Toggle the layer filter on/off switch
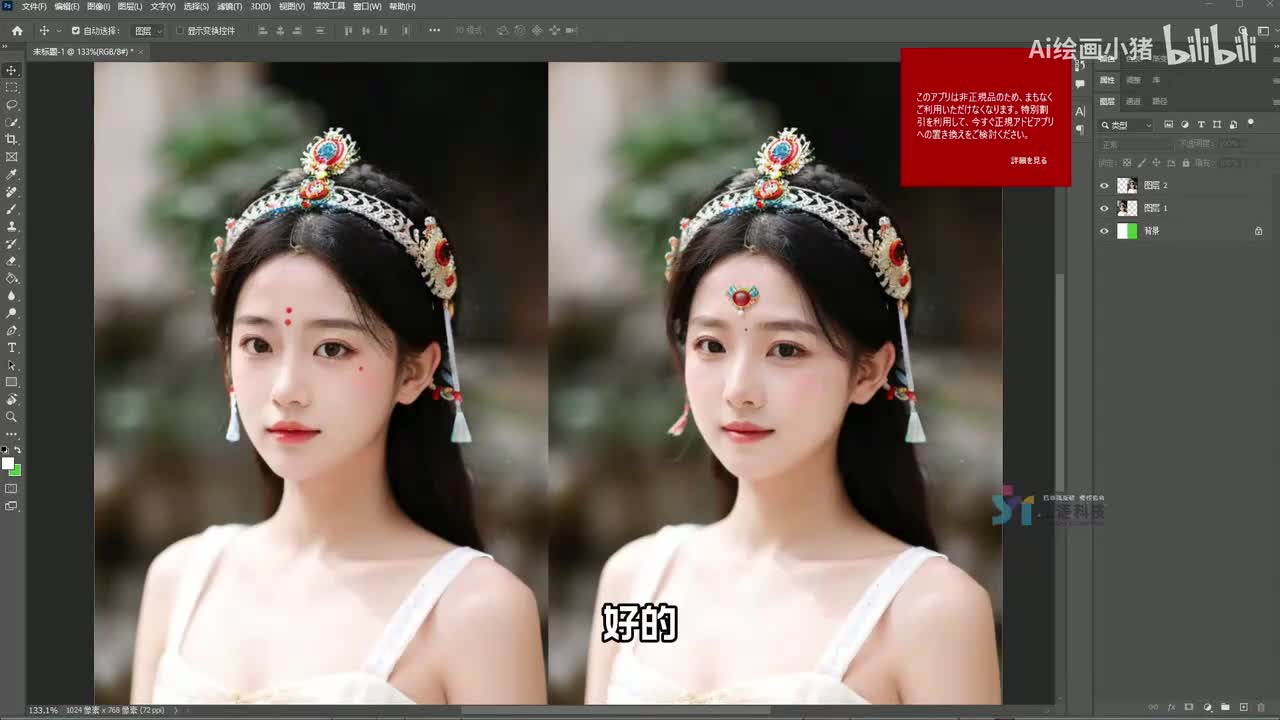Viewport: 1280px width, 720px height. [x=1250, y=124]
